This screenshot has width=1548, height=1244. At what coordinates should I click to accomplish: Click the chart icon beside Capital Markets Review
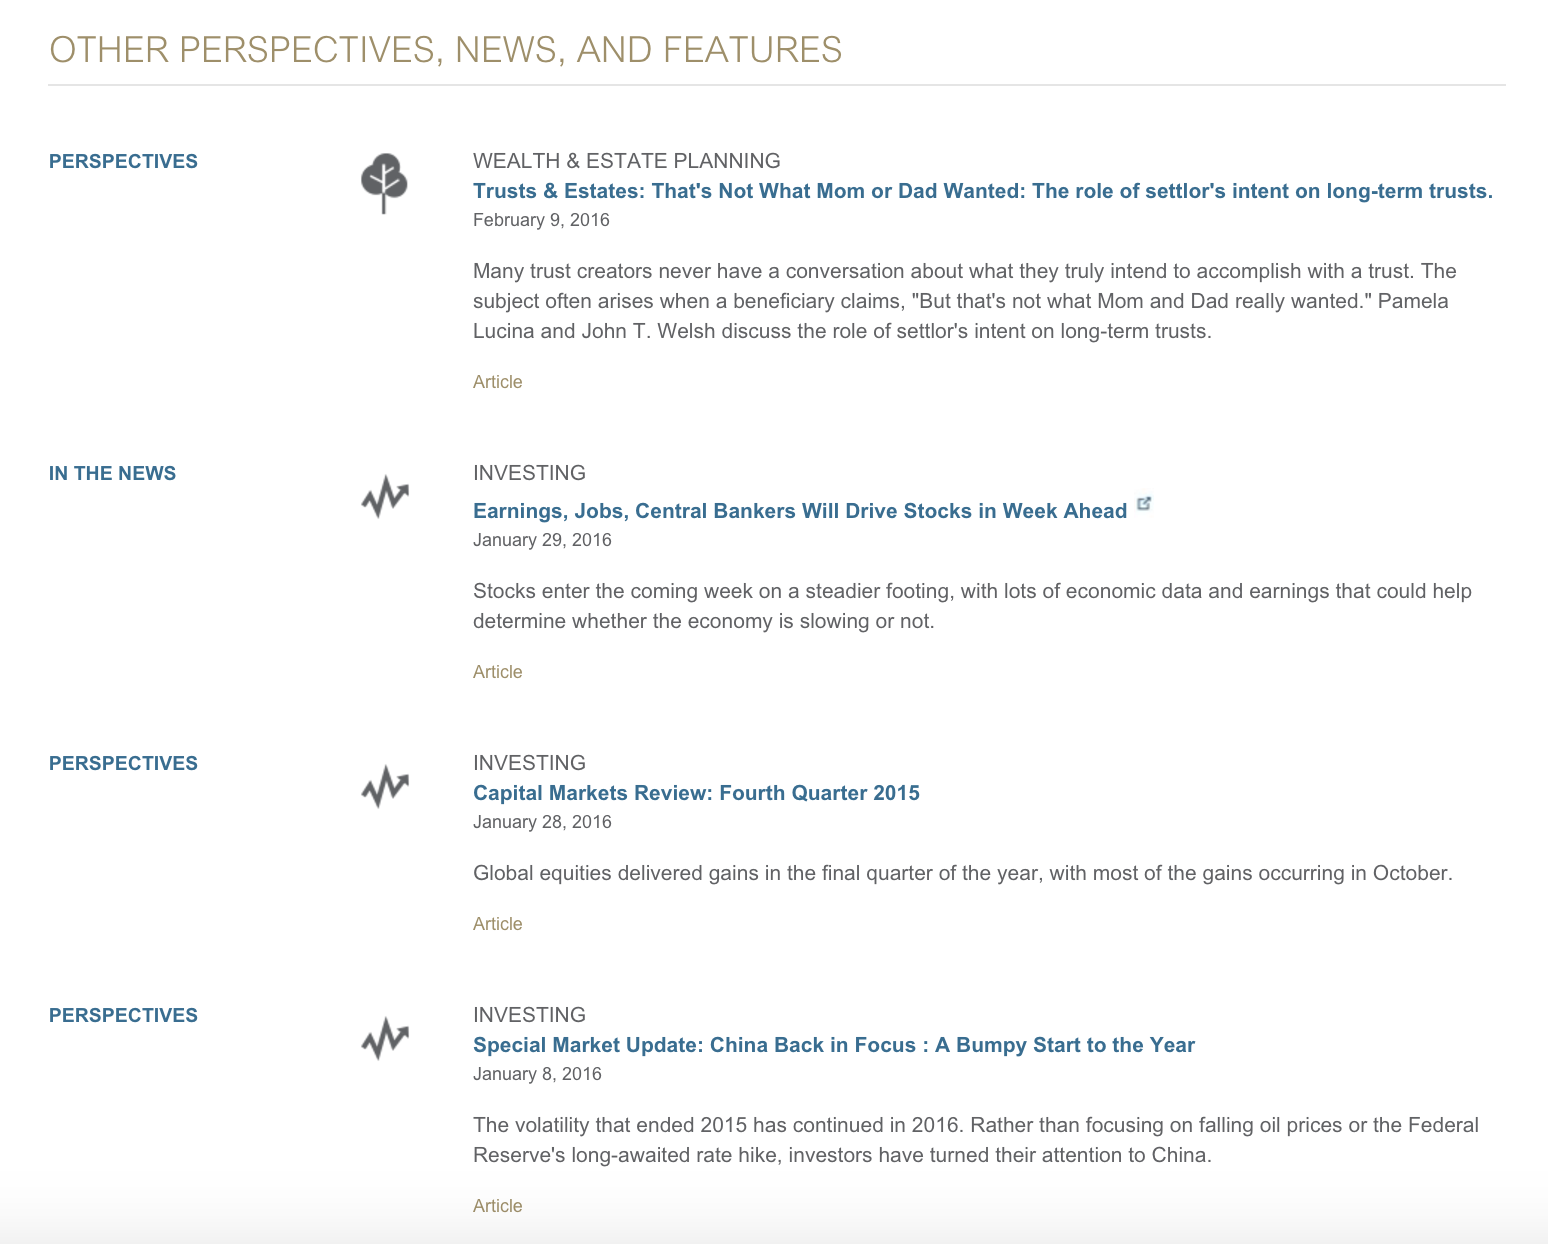[x=385, y=786]
